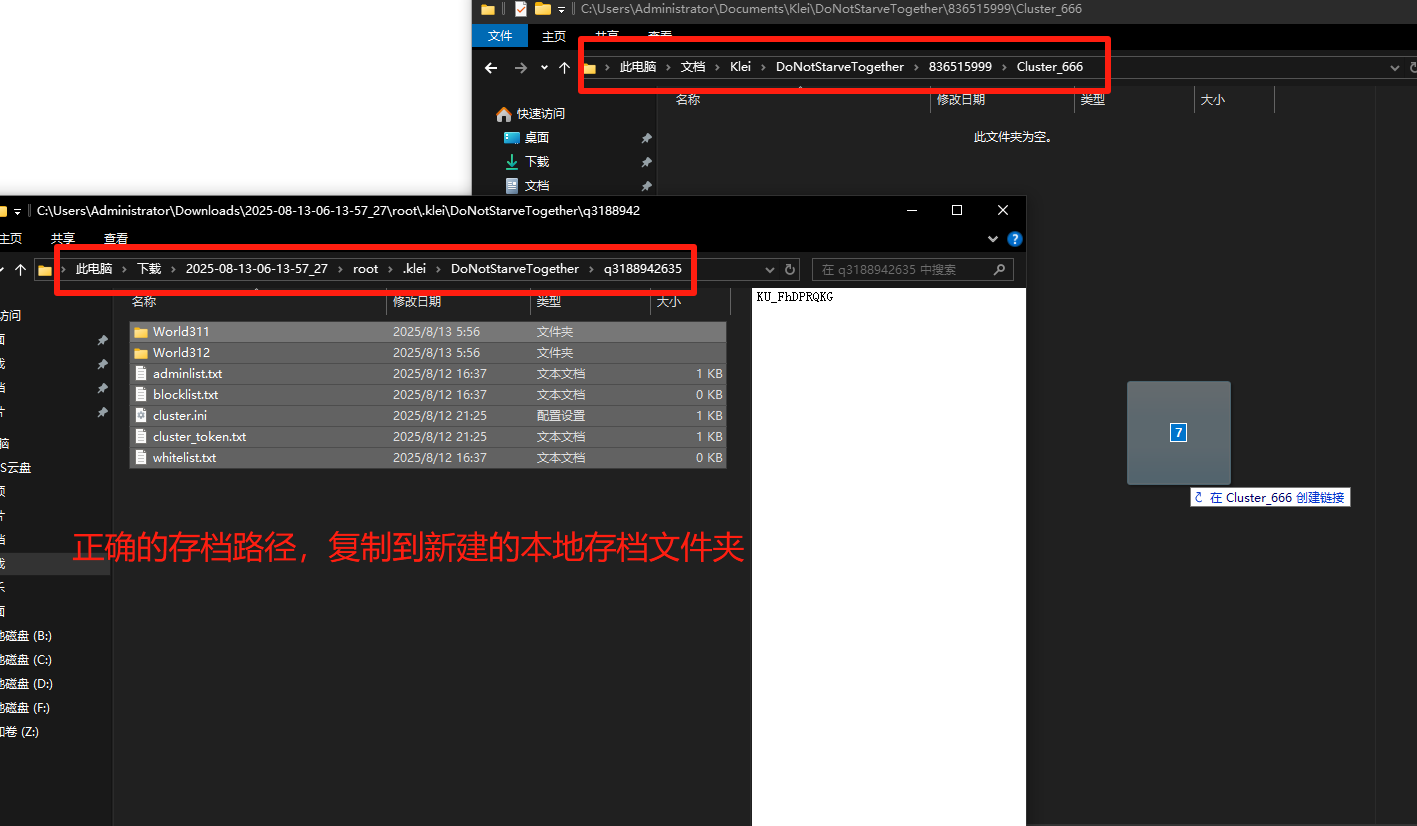
Task: Select the World312 folder
Action: coord(428,353)
